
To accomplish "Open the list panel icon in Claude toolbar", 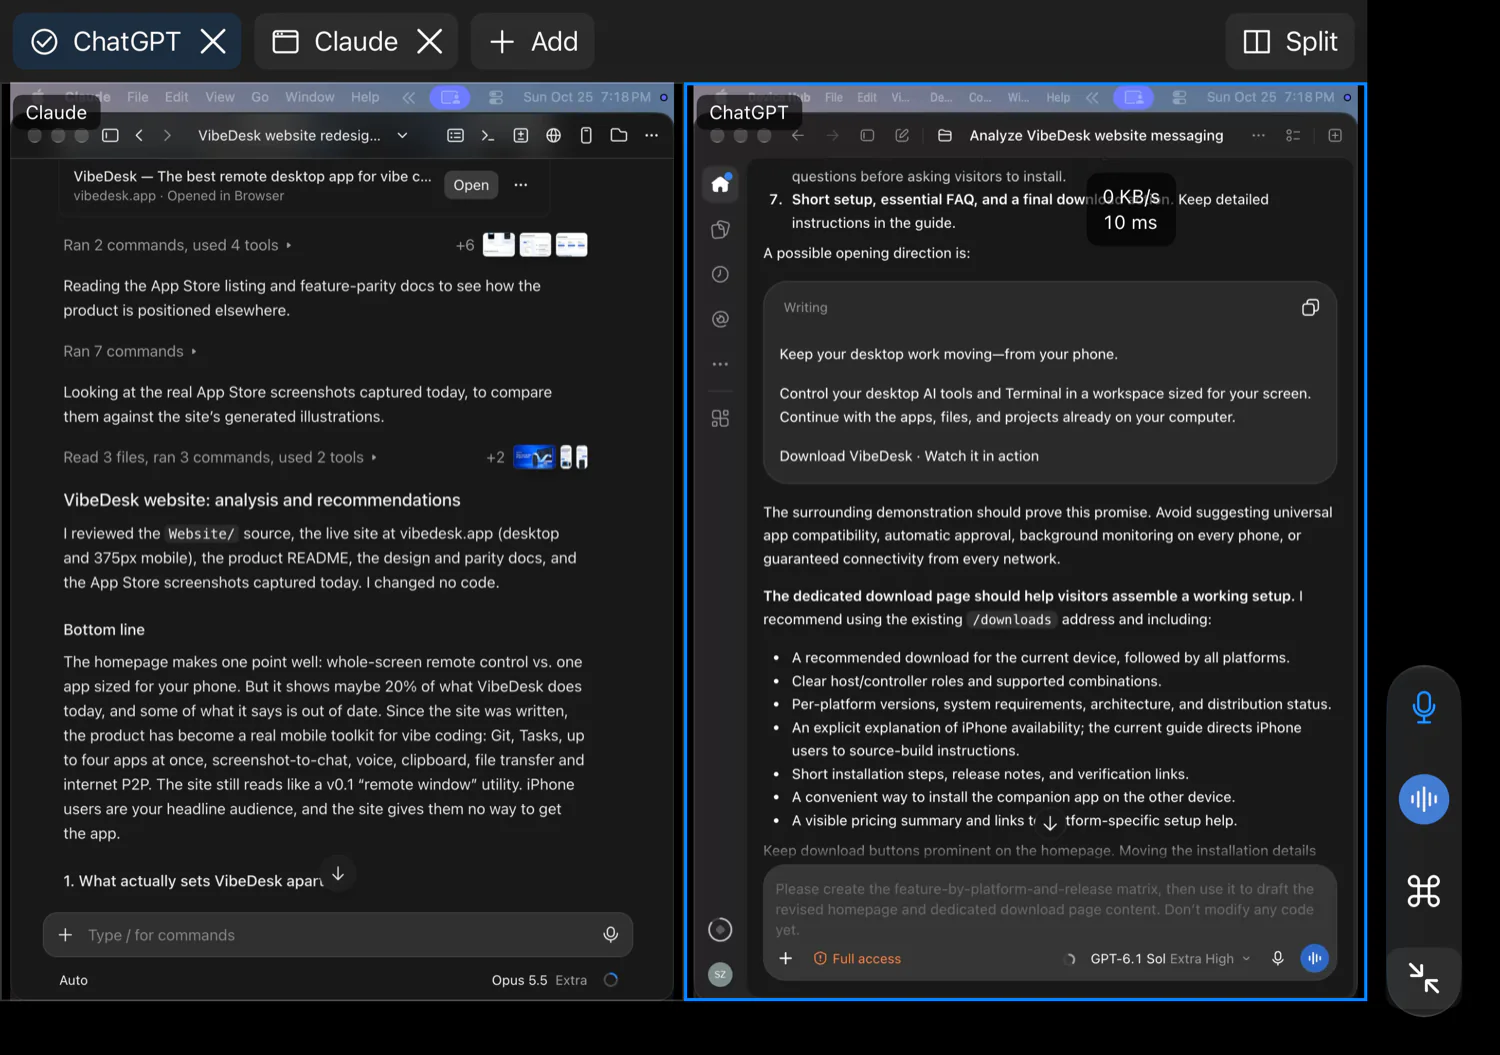I will pos(455,135).
